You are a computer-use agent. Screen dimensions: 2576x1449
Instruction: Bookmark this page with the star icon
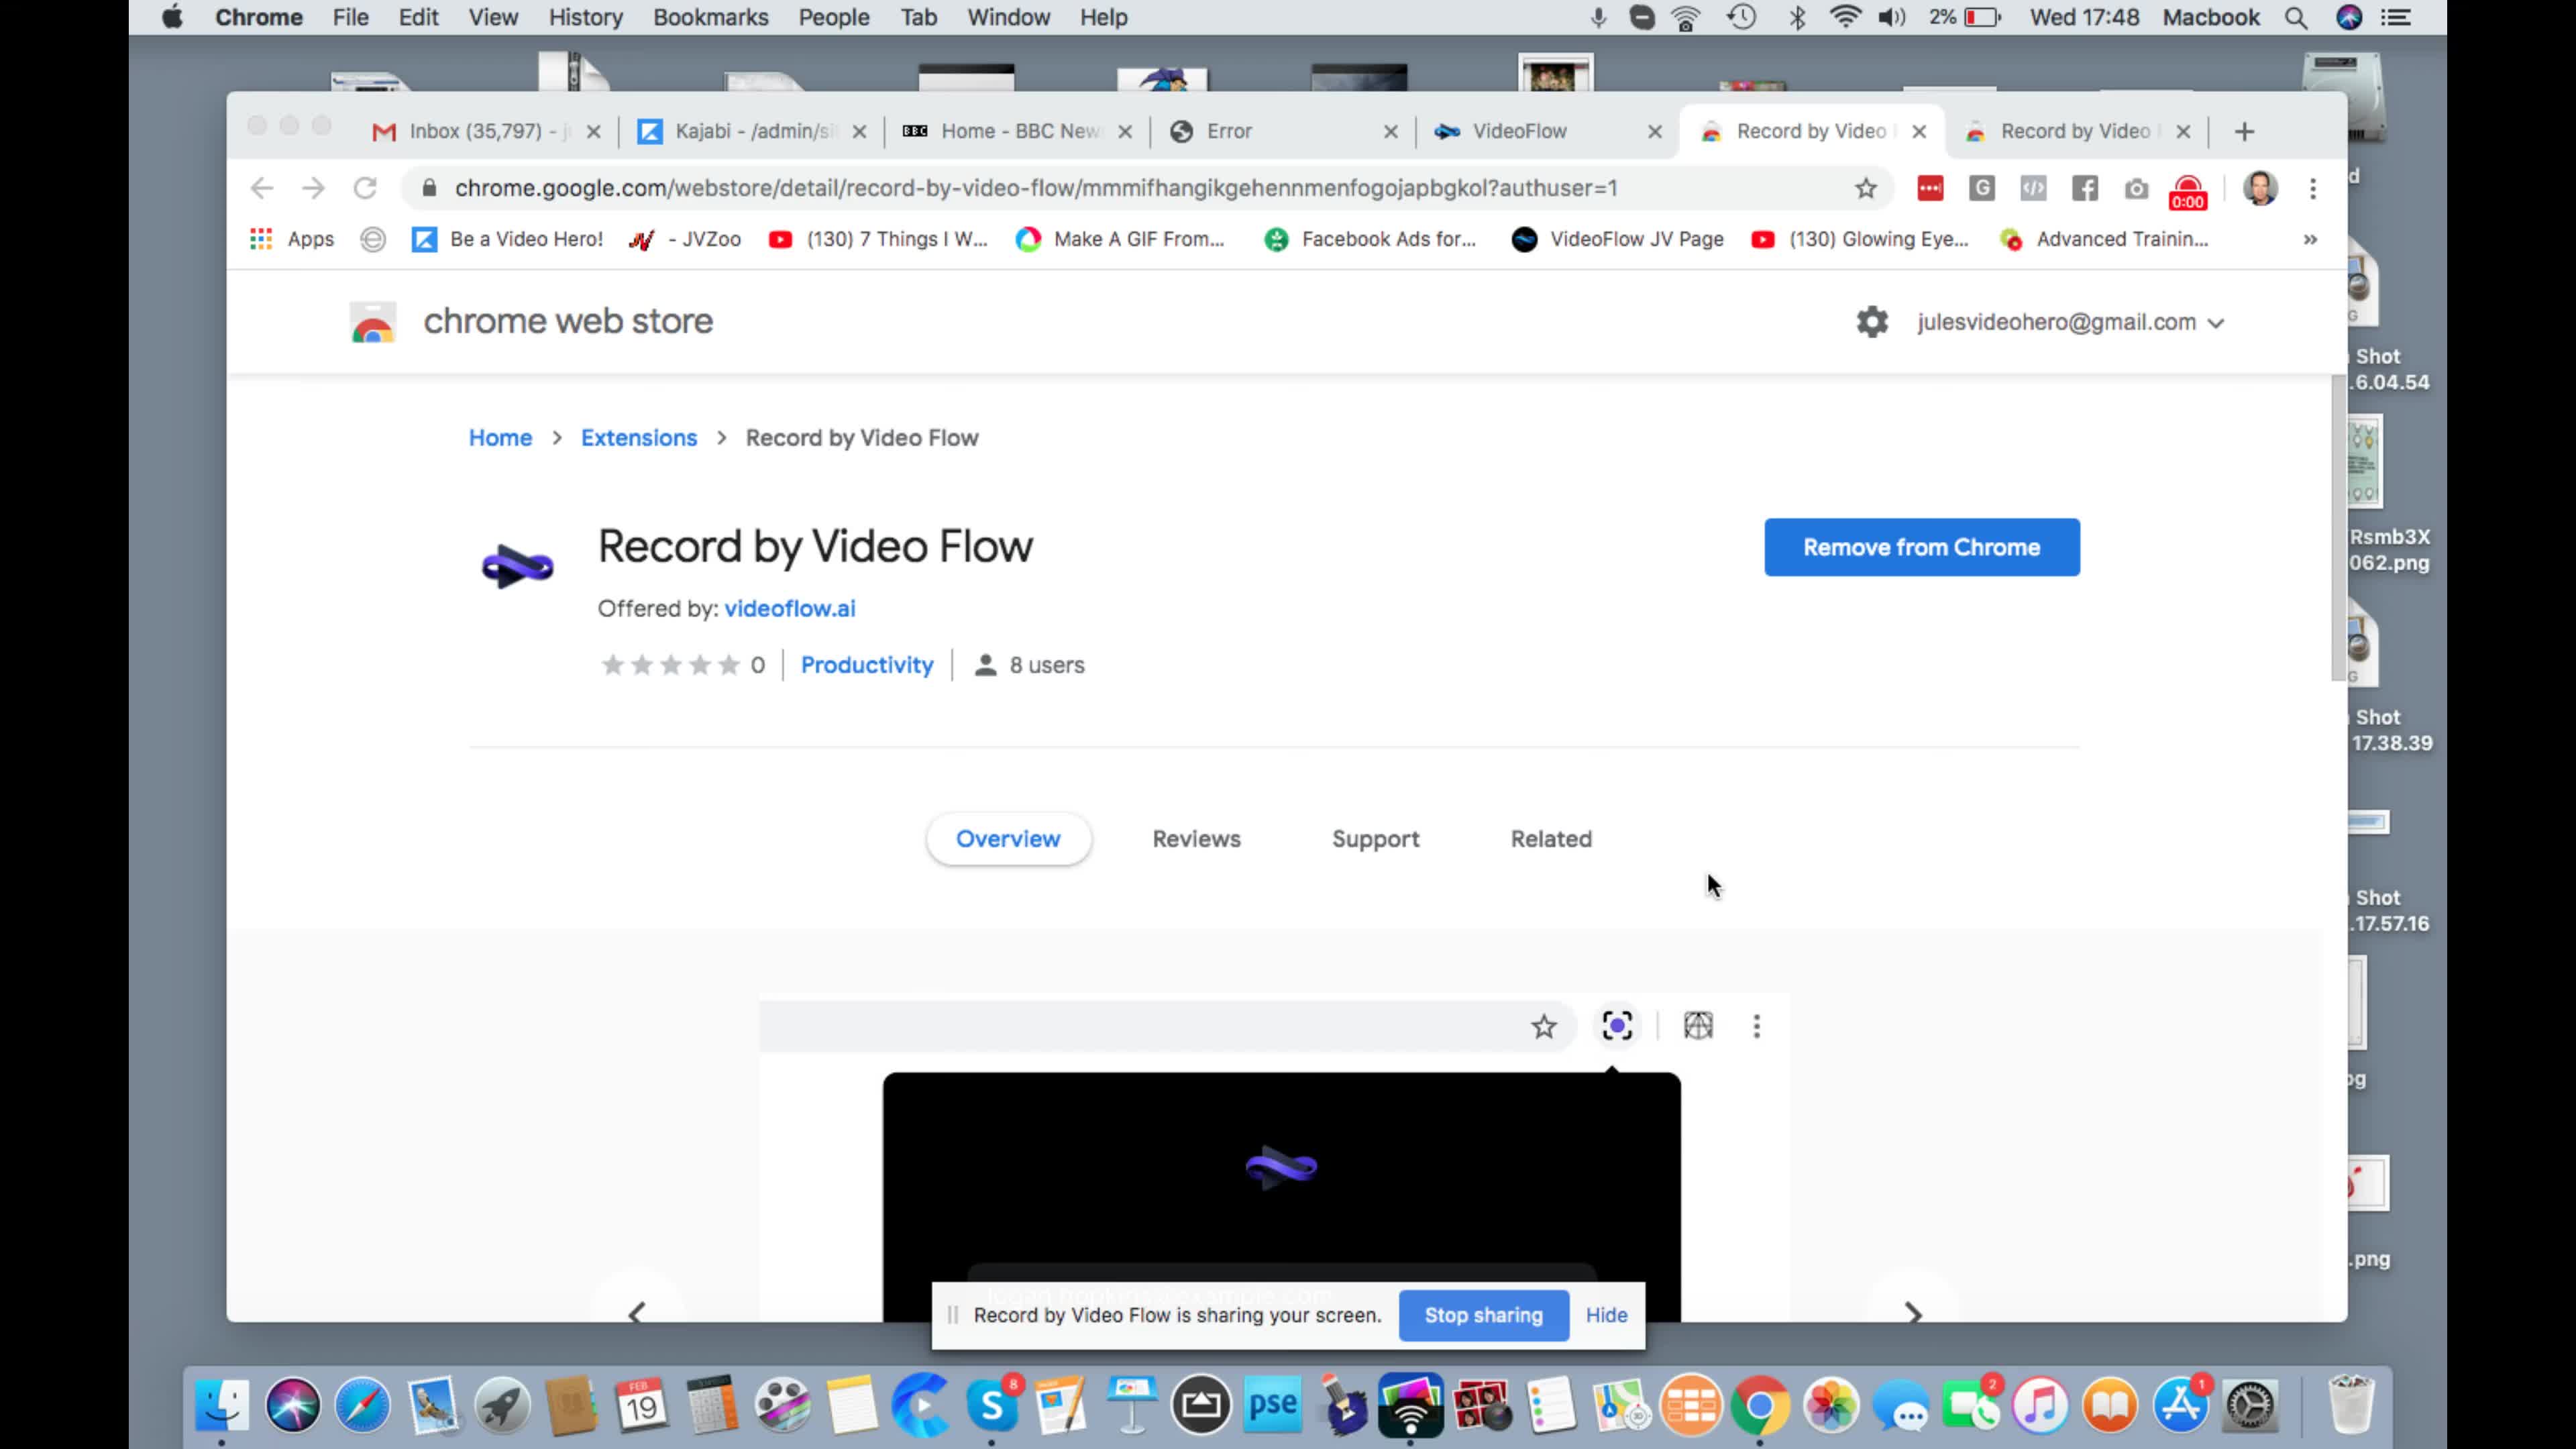[x=1866, y=188]
